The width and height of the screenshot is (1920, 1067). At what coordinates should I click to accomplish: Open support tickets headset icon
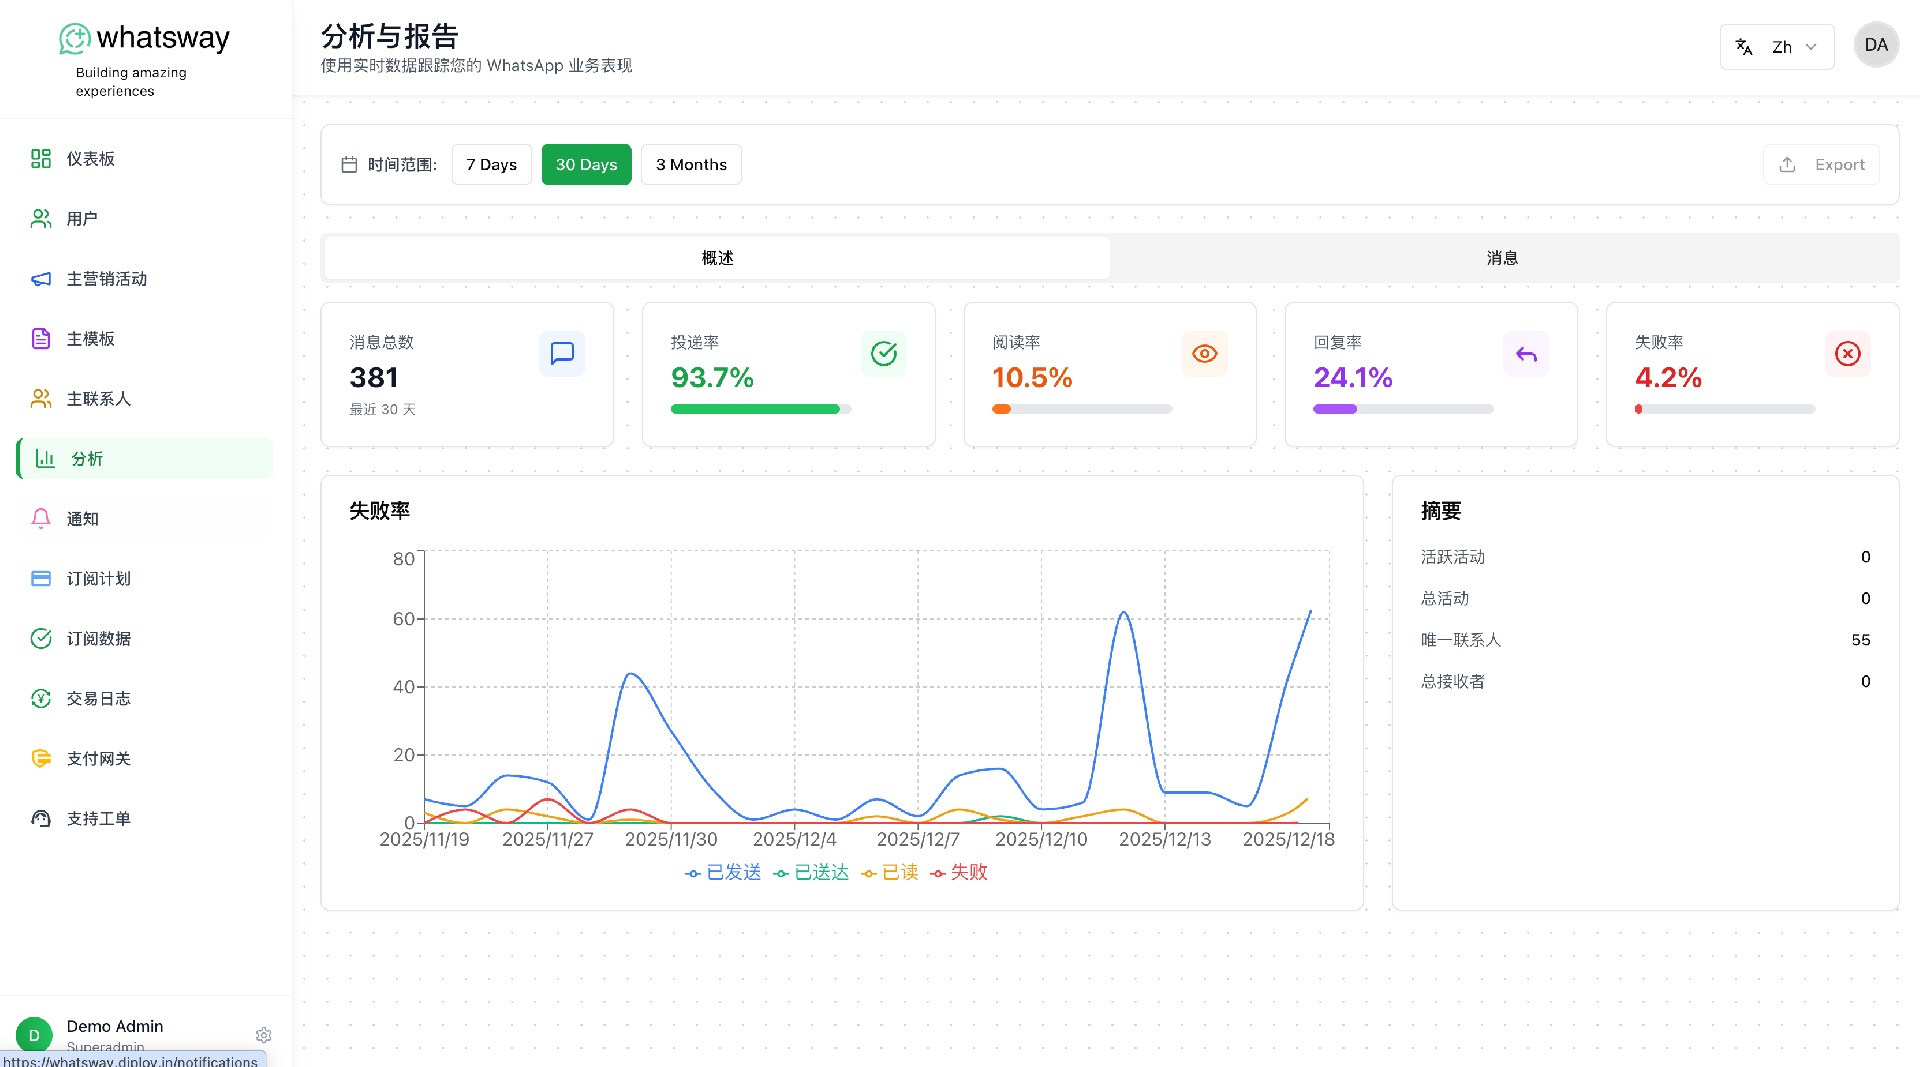pos(41,818)
